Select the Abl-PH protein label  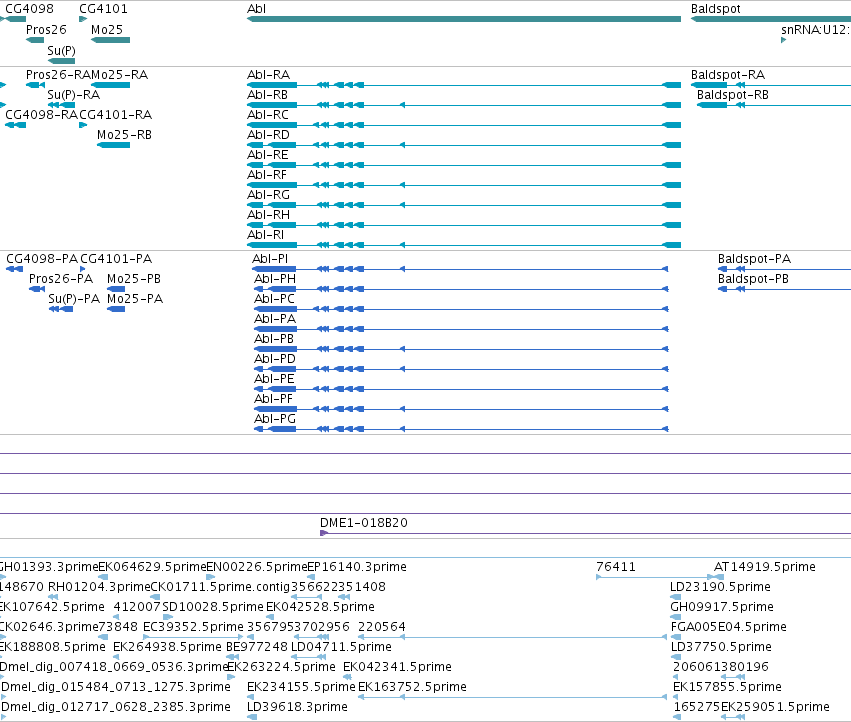coord(275,279)
